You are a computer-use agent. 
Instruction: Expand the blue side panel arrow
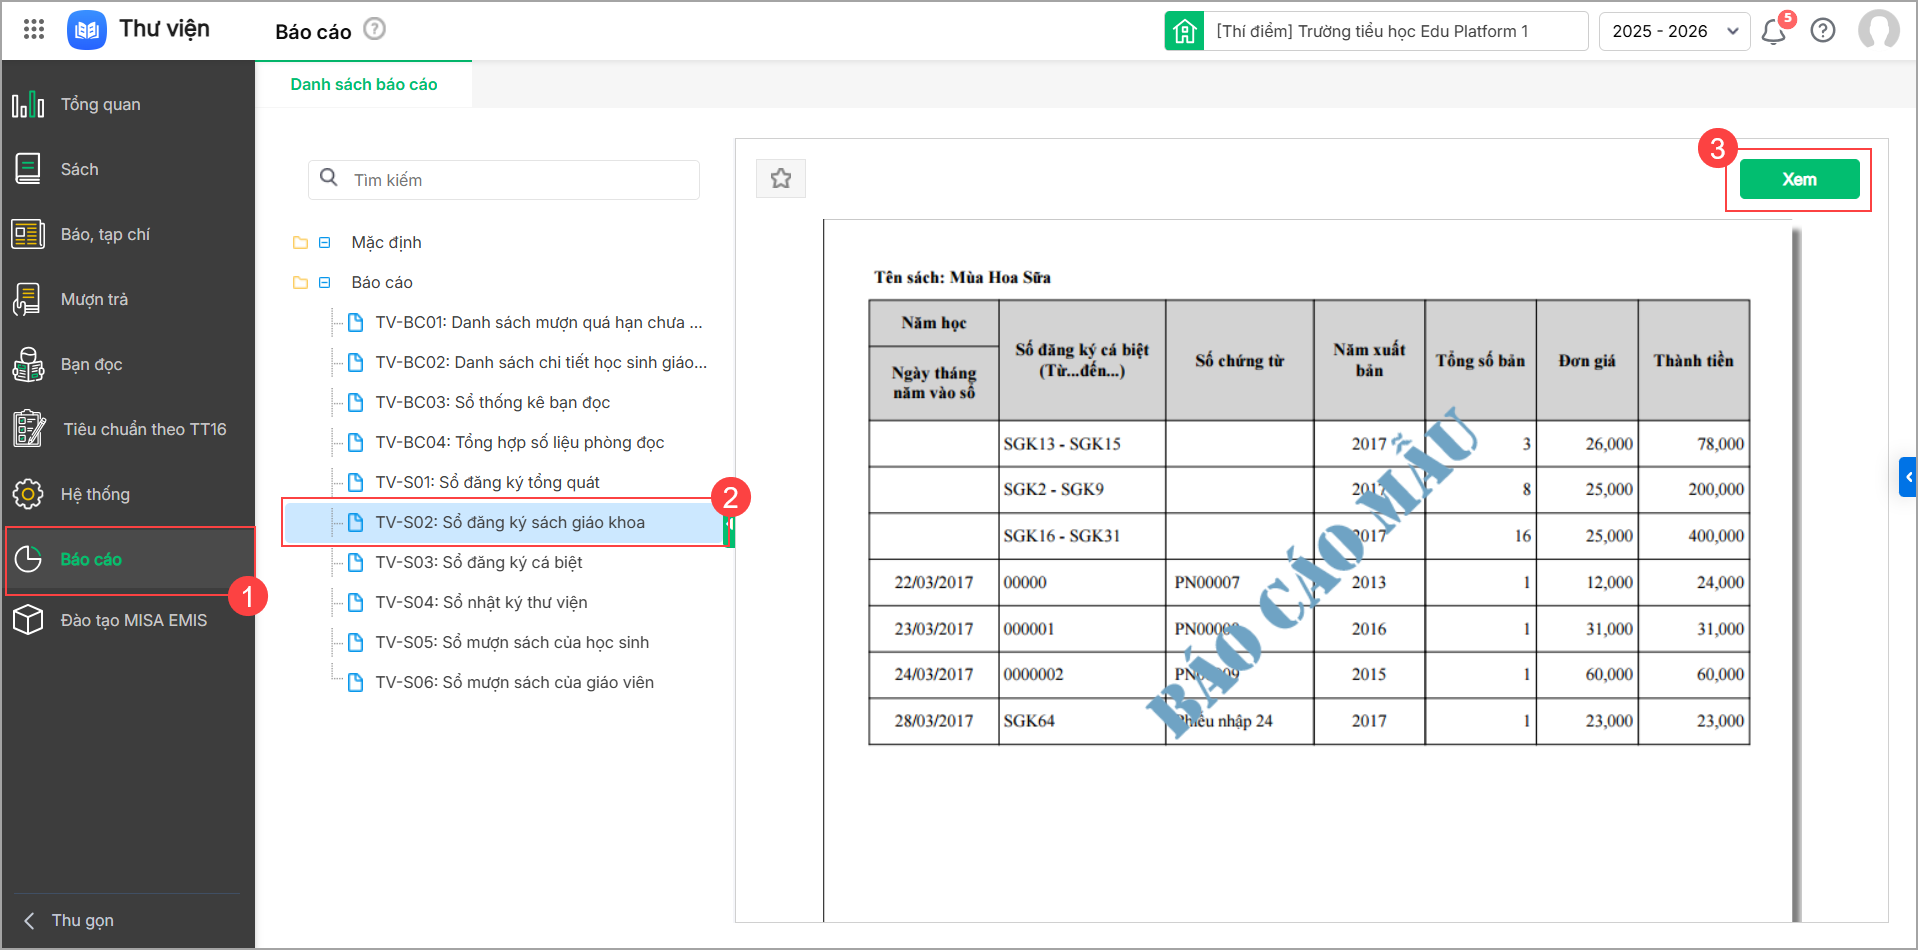1908,477
